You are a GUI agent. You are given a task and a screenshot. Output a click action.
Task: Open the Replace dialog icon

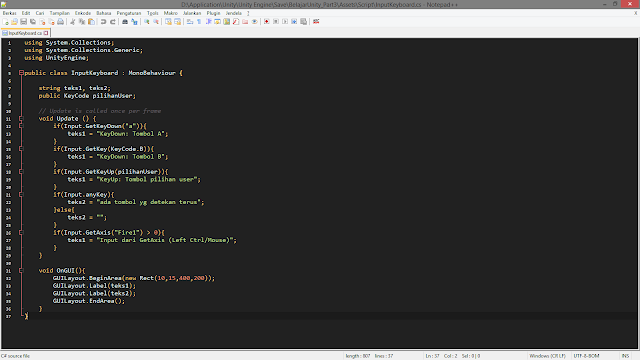(134, 22)
